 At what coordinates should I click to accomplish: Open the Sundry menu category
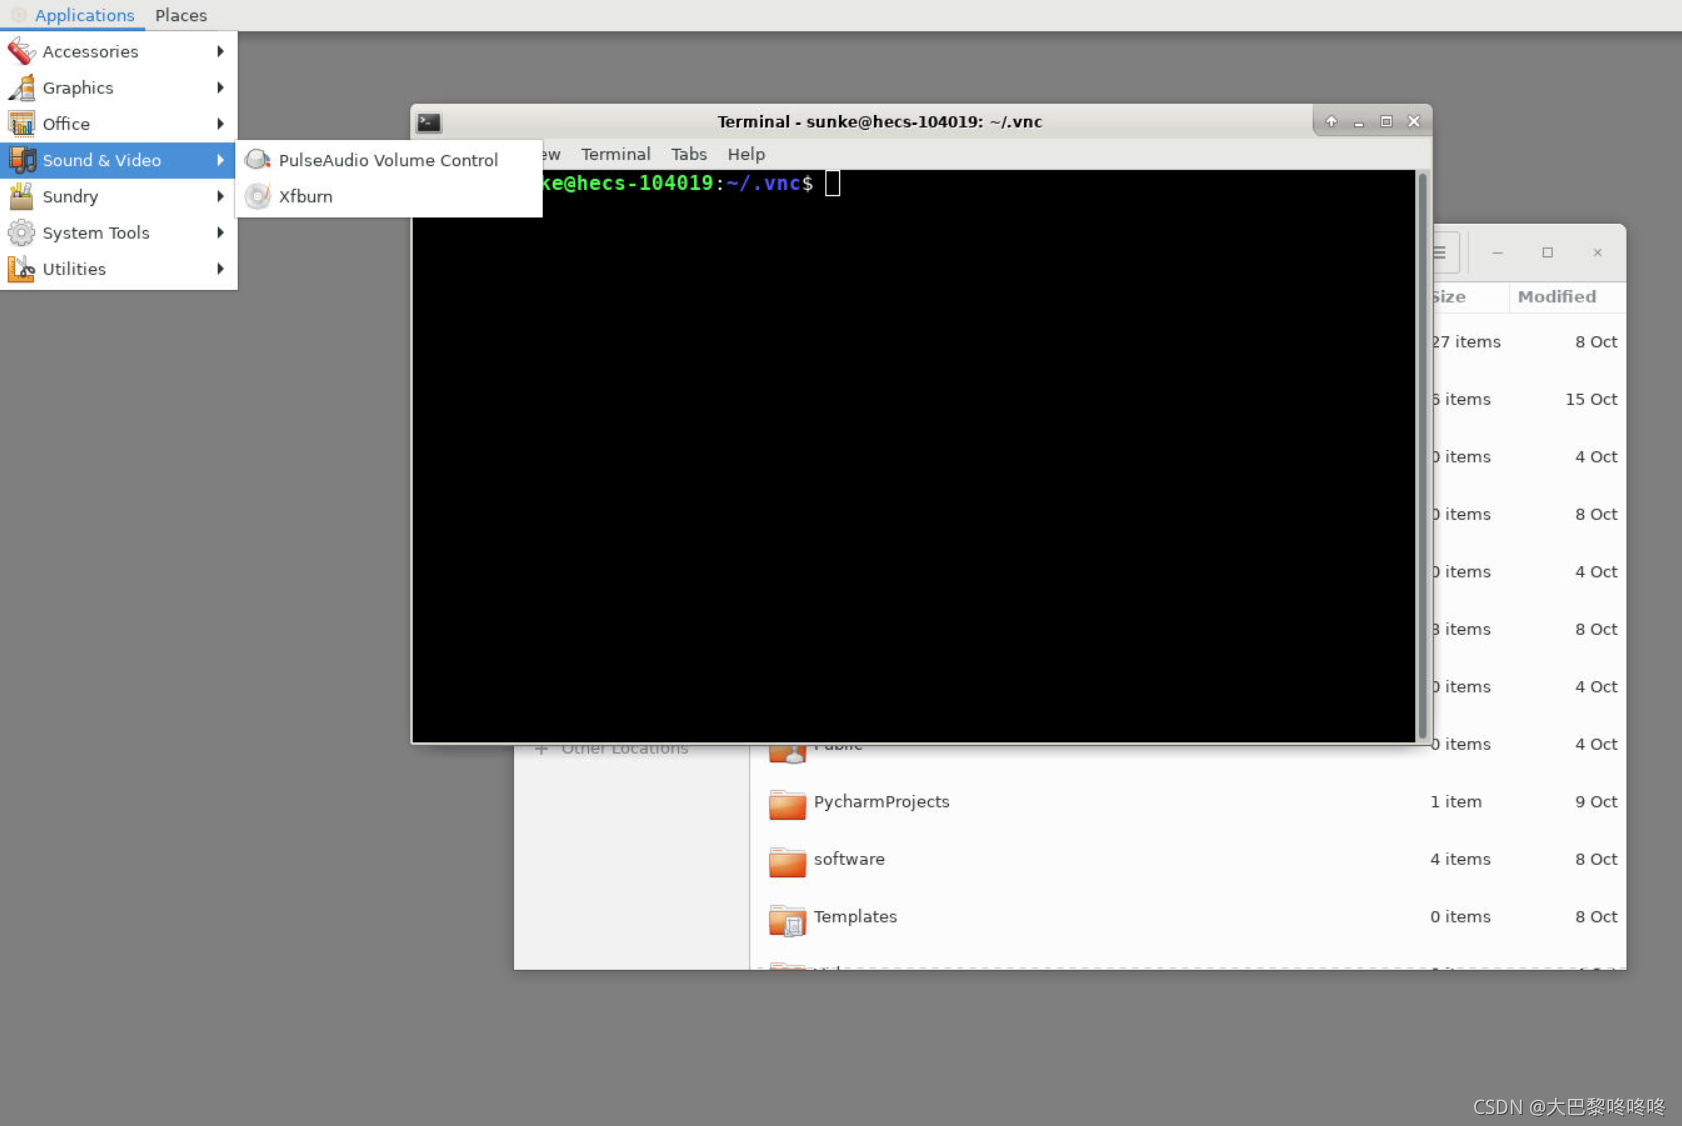point(118,196)
